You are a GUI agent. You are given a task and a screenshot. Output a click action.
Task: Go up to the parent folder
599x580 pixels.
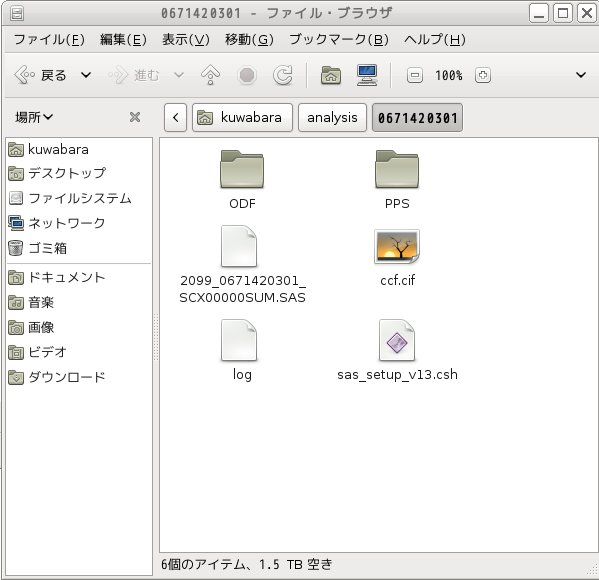click(210, 75)
